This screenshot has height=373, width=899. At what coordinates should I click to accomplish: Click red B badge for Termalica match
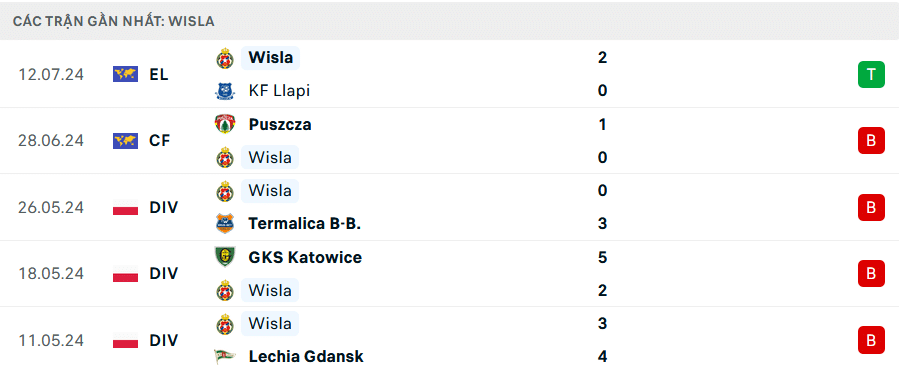pos(871,207)
